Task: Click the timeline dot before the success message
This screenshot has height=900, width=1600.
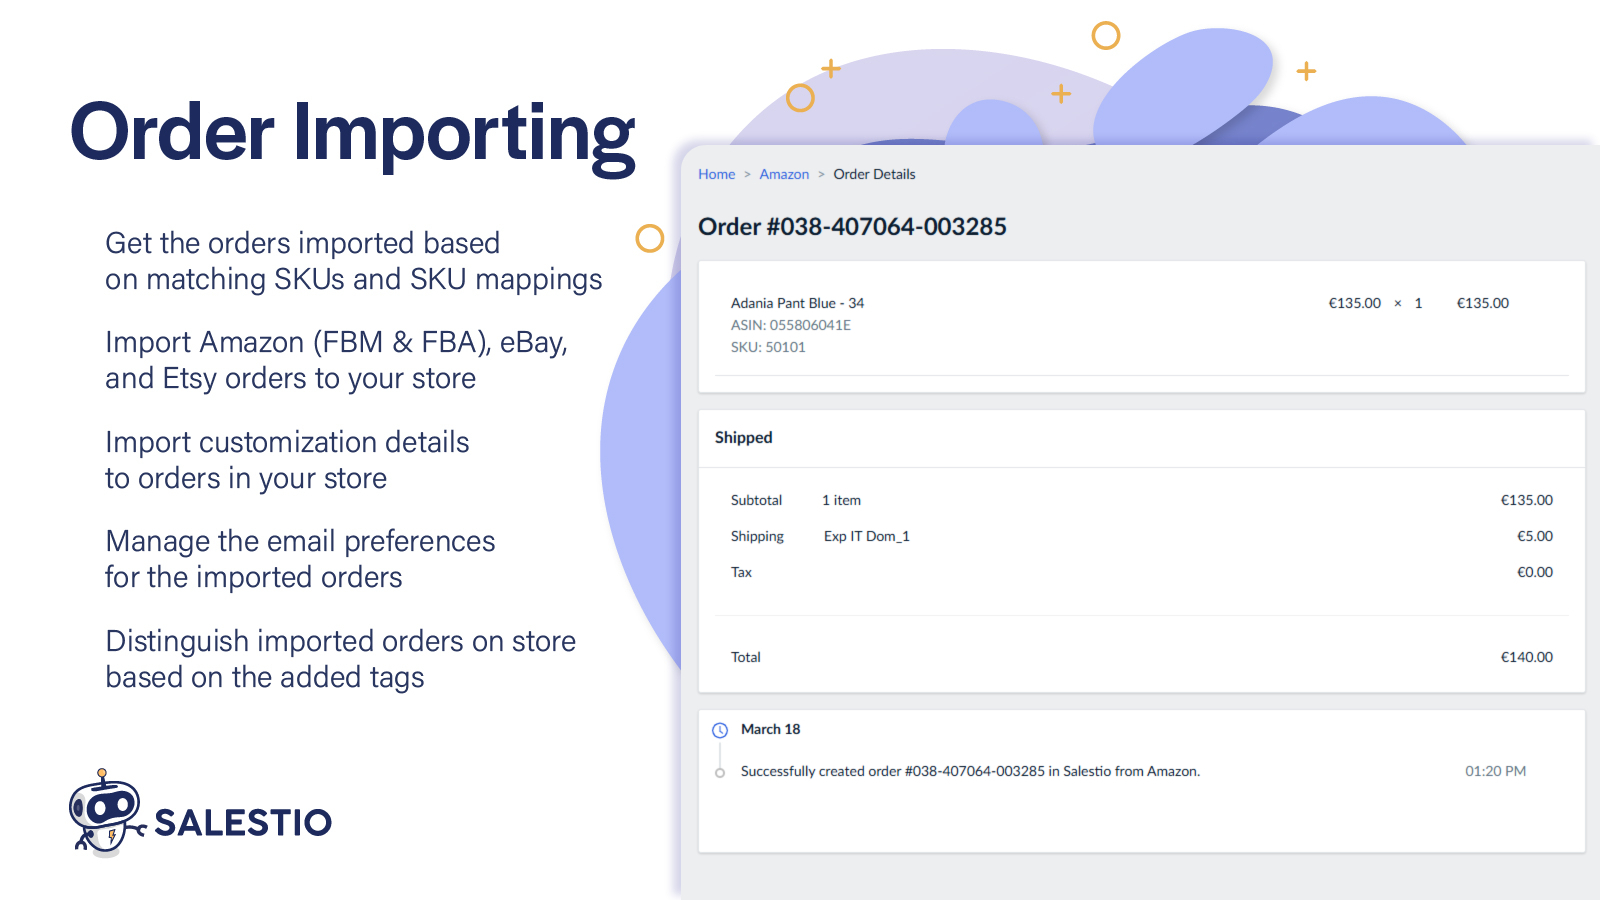Action: point(720,773)
